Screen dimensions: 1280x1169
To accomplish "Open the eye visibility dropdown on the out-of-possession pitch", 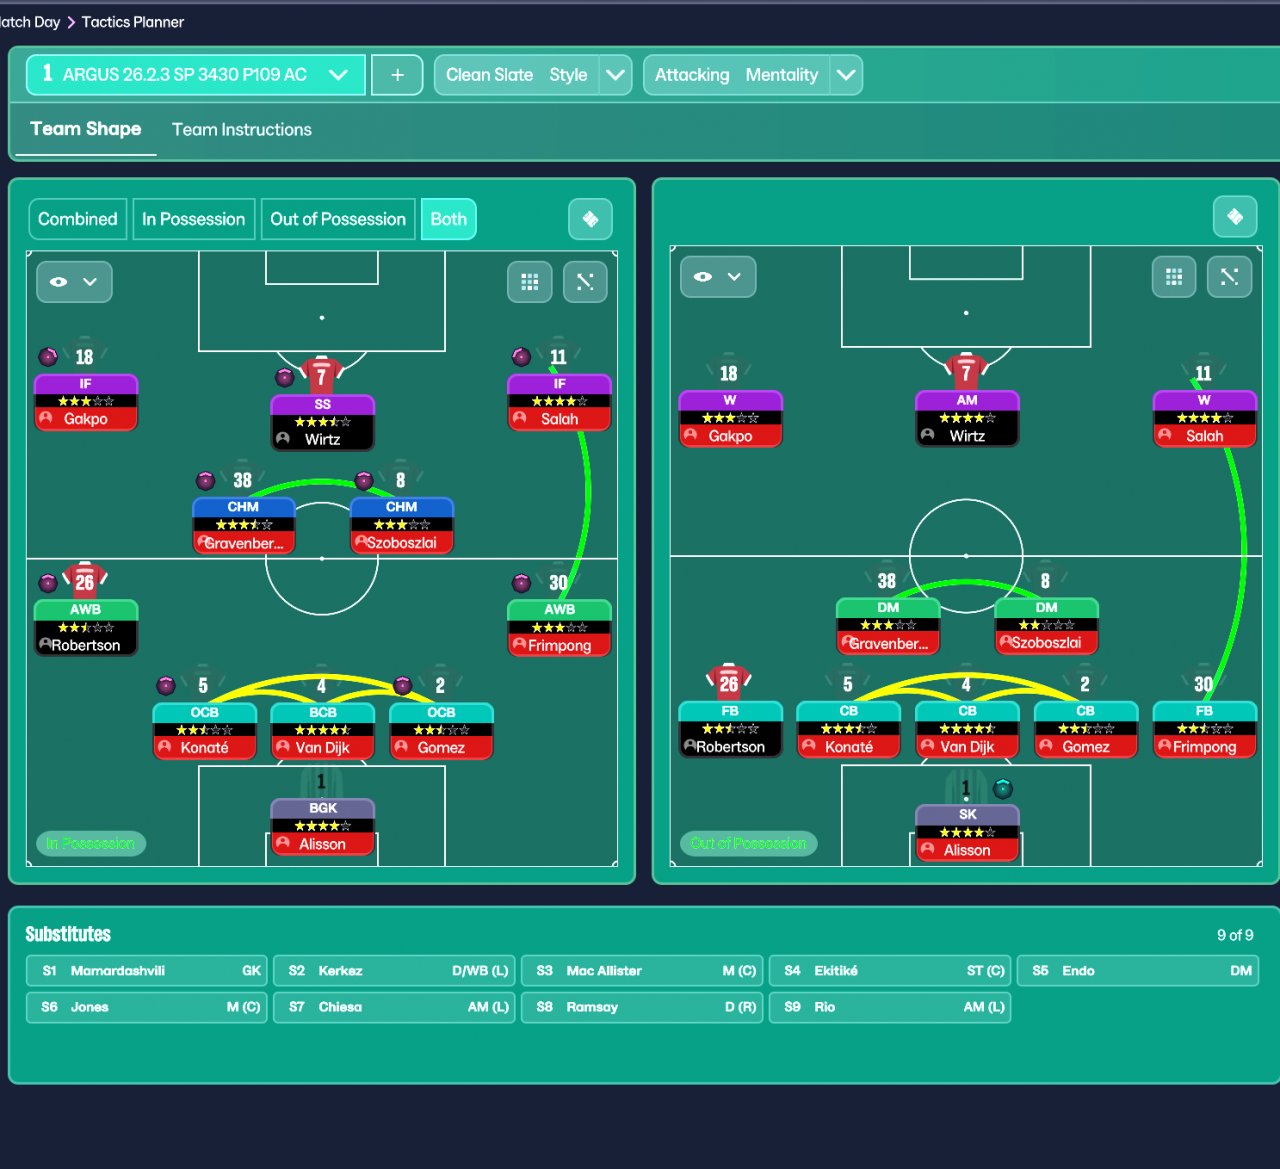I will (718, 277).
